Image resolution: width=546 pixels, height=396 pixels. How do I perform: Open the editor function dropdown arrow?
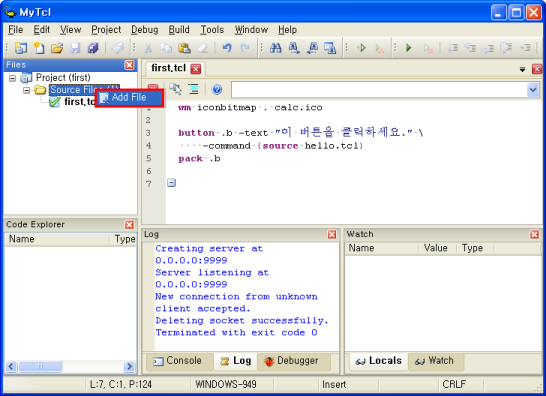(x=533, y=90)
